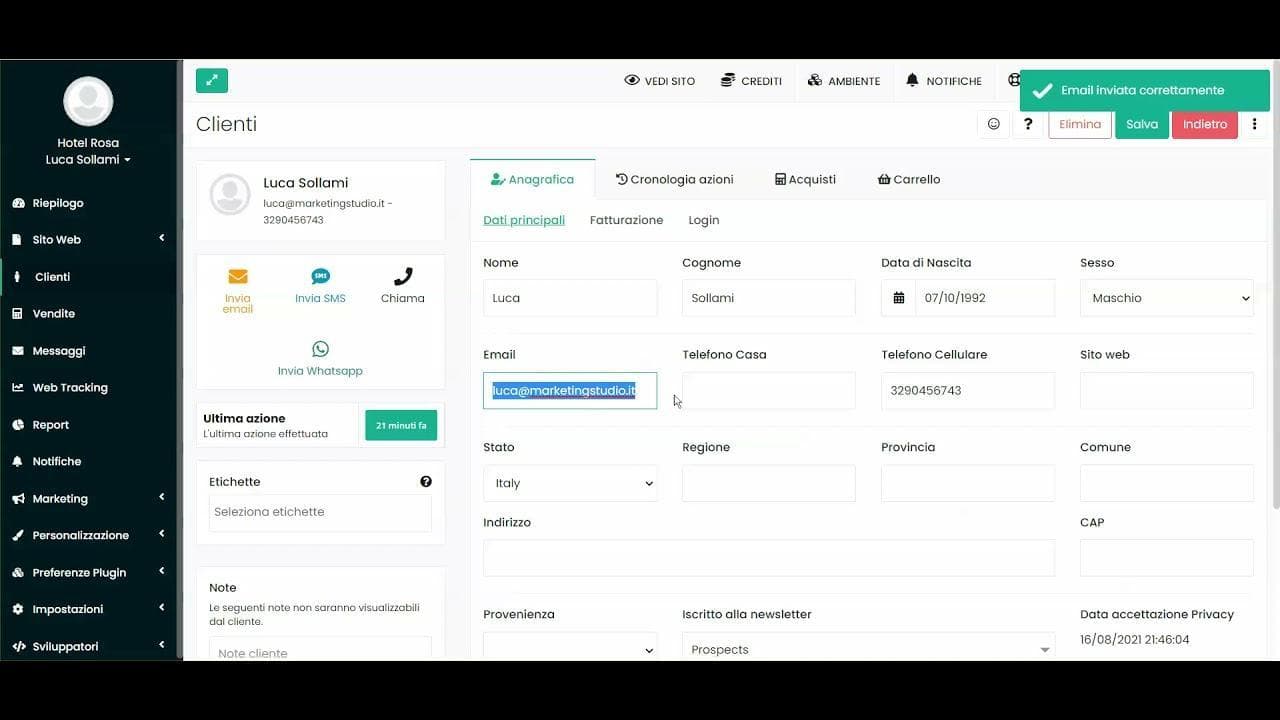Open the Iscritto alla newsletter Prospects dropdown
The width and height of the screenshot is (1280, 720).
pos(866,648)
